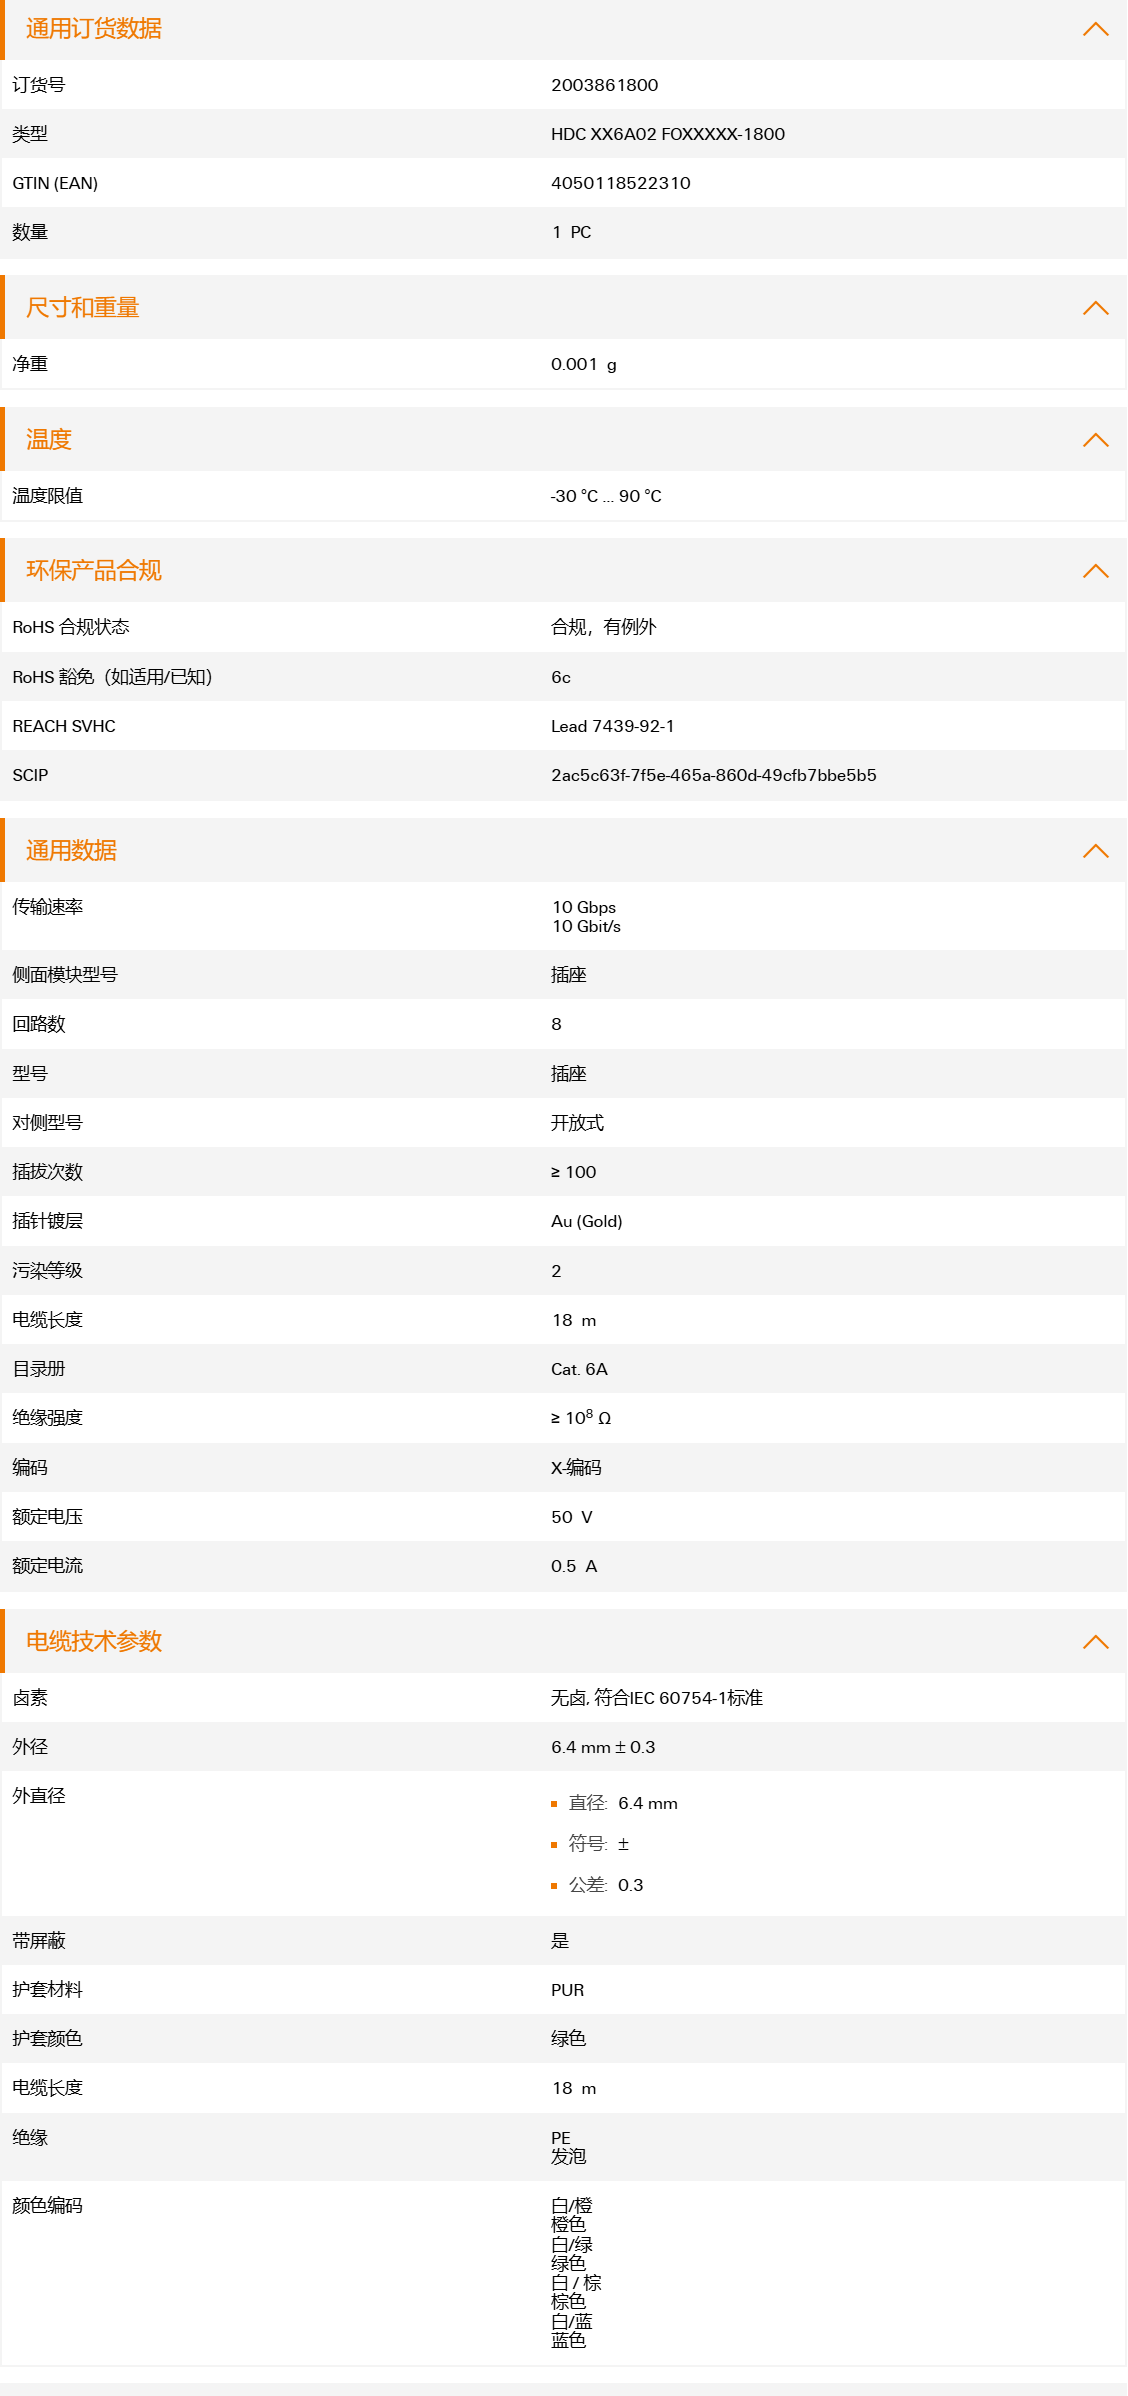
Task: Click the 环保产品合规 section heading
Action: point(94,571)
